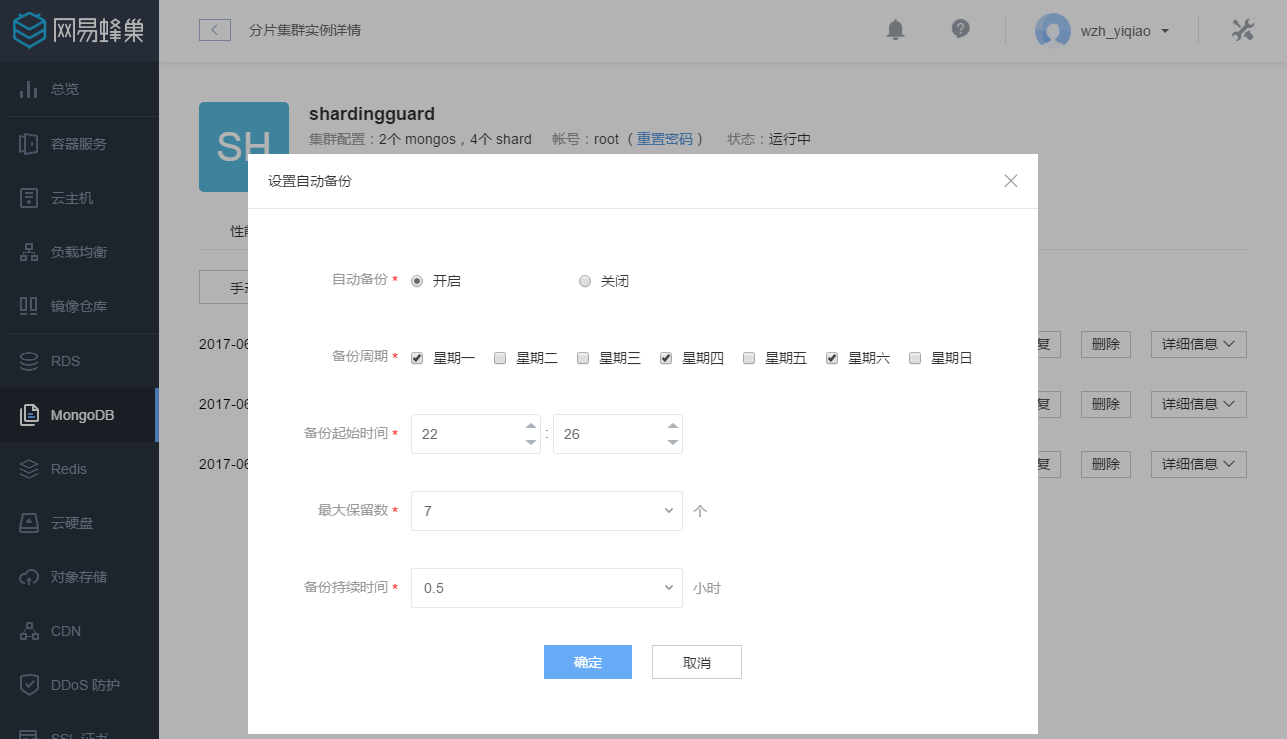Go to 云主机 in the sidebar

pyautogui.click(x=79, y=198)
